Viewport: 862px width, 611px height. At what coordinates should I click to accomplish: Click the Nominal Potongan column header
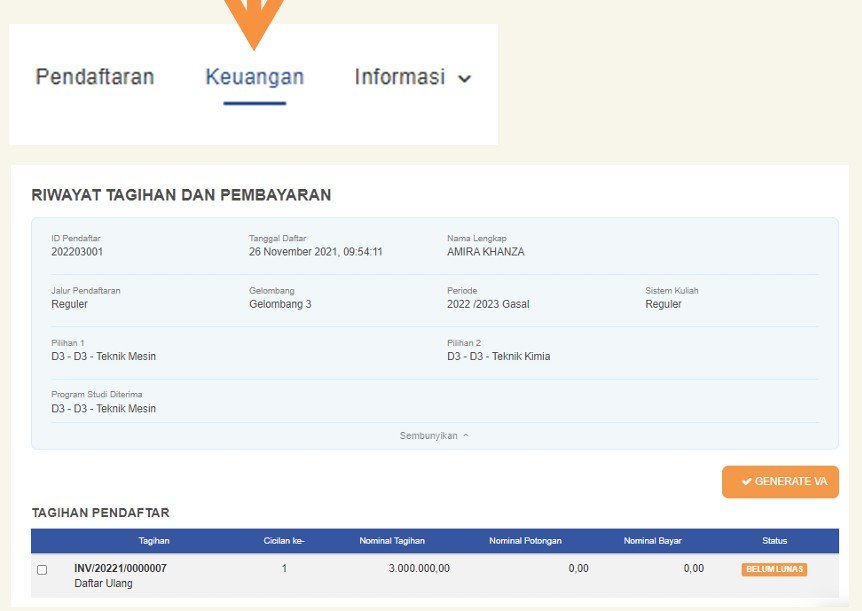[x=525, y=541]
